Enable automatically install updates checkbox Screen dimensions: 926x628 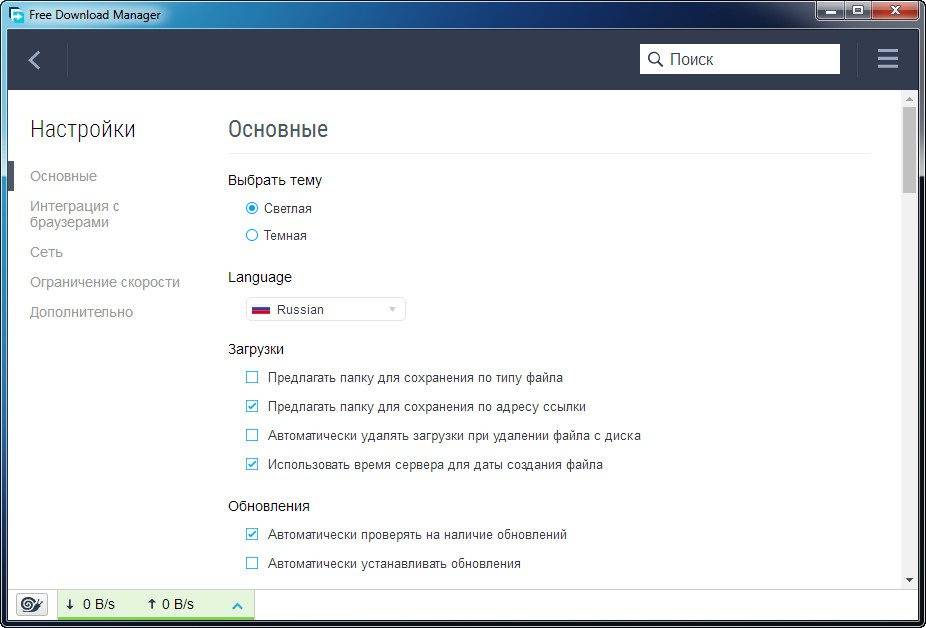click(x=252, y=563)
